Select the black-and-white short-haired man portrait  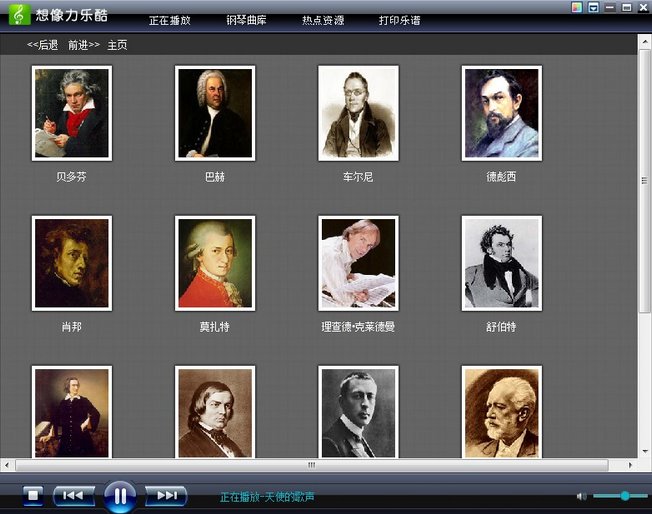coord(358,412)
